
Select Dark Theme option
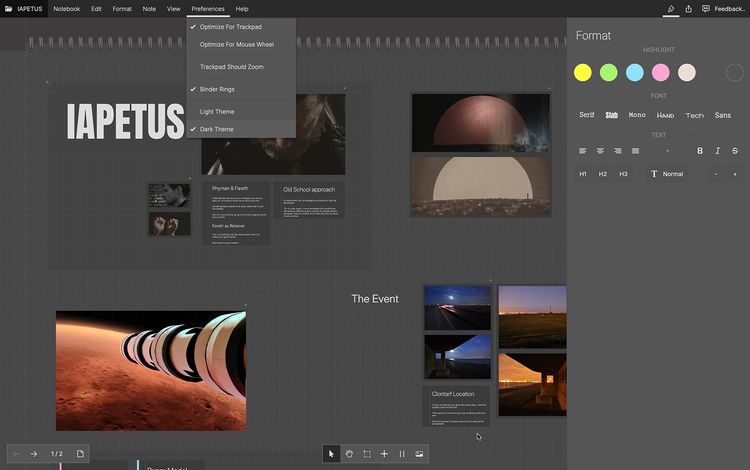tap(241, 129)
